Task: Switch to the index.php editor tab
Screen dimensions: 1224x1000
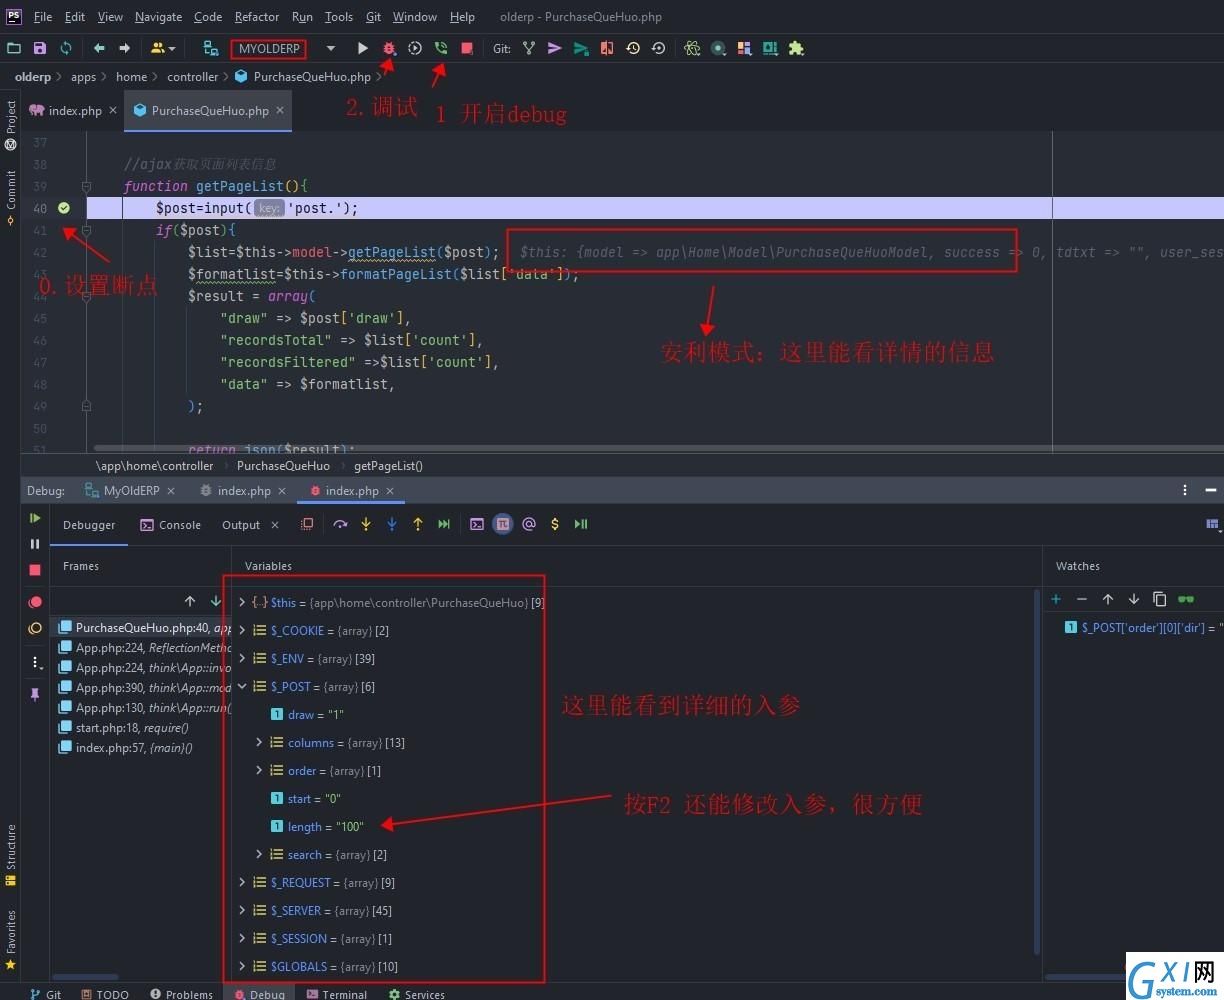Action: click(x=75, y=111)
